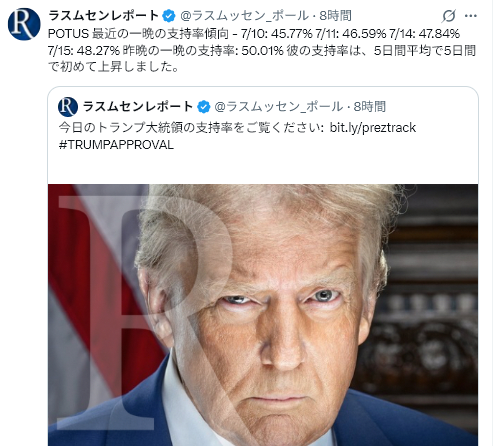Open the Grok explain icon on the post

[449, 16]
